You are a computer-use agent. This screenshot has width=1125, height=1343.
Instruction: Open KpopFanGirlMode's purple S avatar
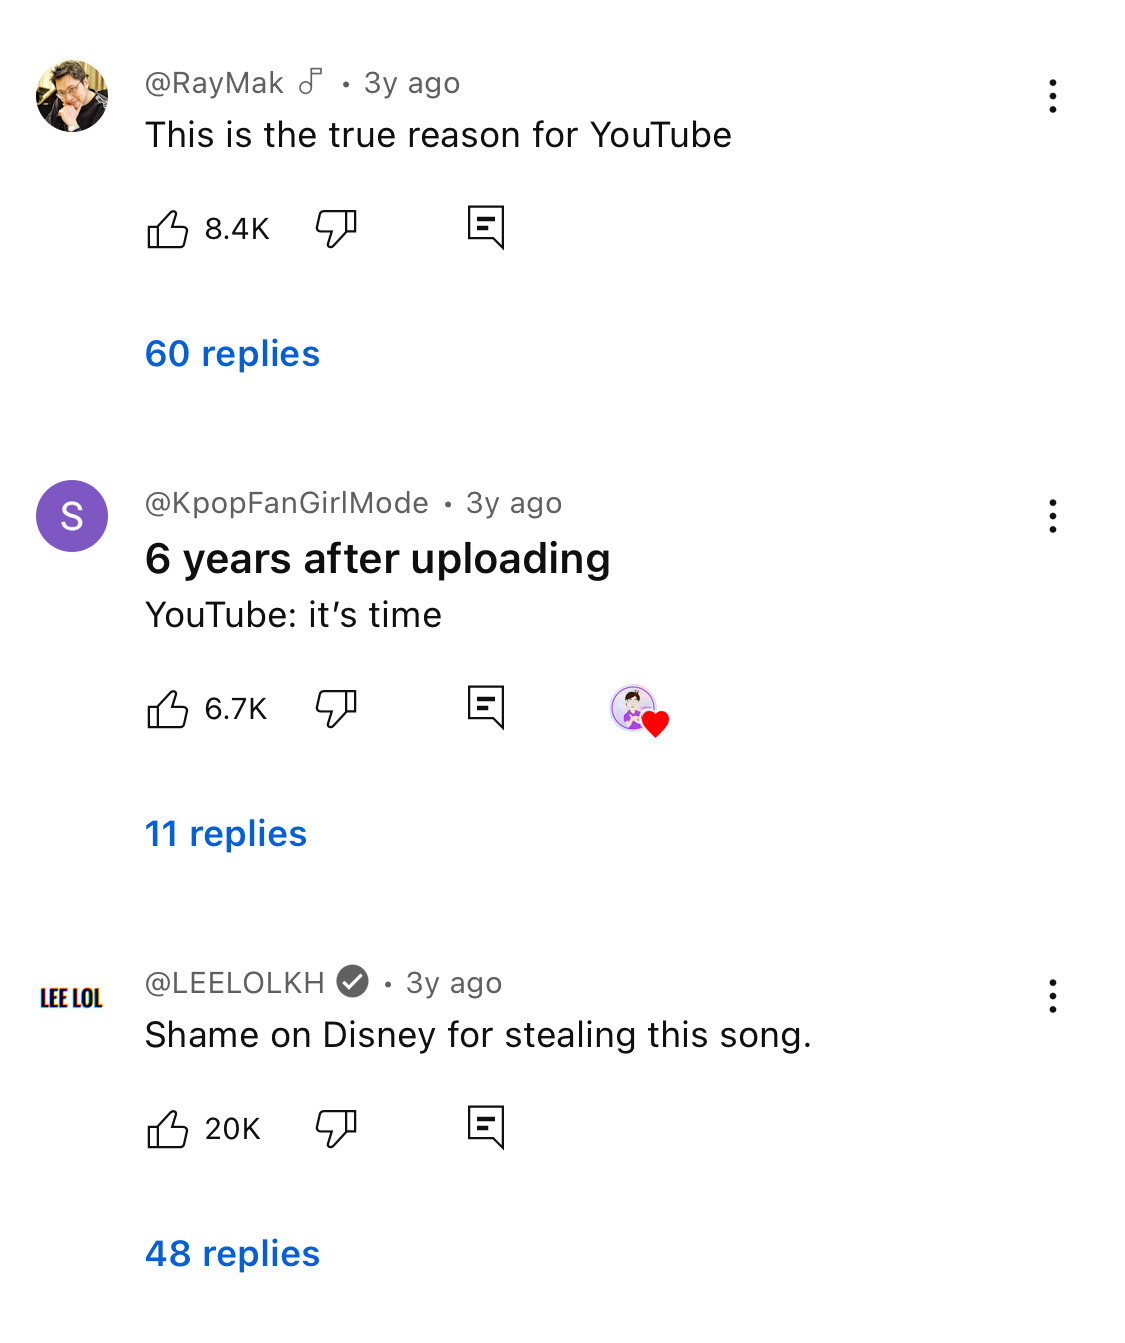click(72, 516)
